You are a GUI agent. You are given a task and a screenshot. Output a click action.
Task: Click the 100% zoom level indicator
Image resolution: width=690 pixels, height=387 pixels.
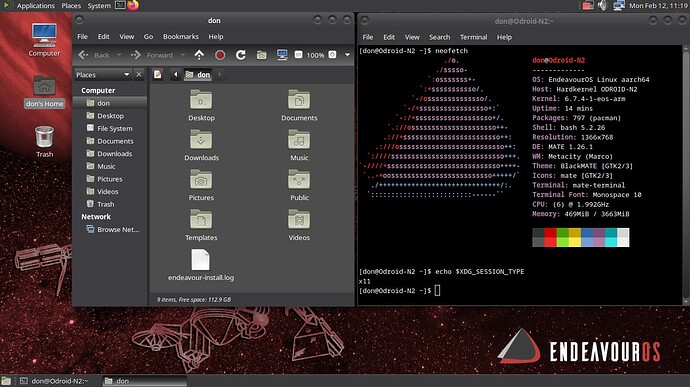tap(315, 55)
